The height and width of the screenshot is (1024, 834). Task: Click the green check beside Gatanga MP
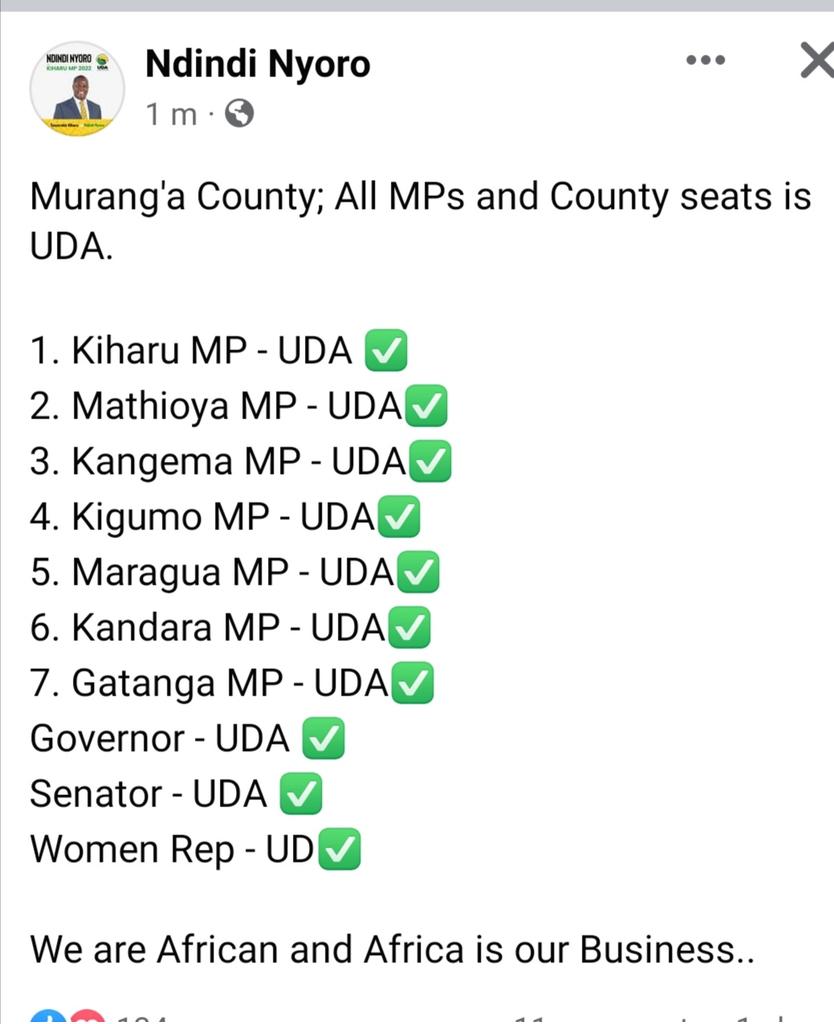pyautogui.click(x=412, y=683)
